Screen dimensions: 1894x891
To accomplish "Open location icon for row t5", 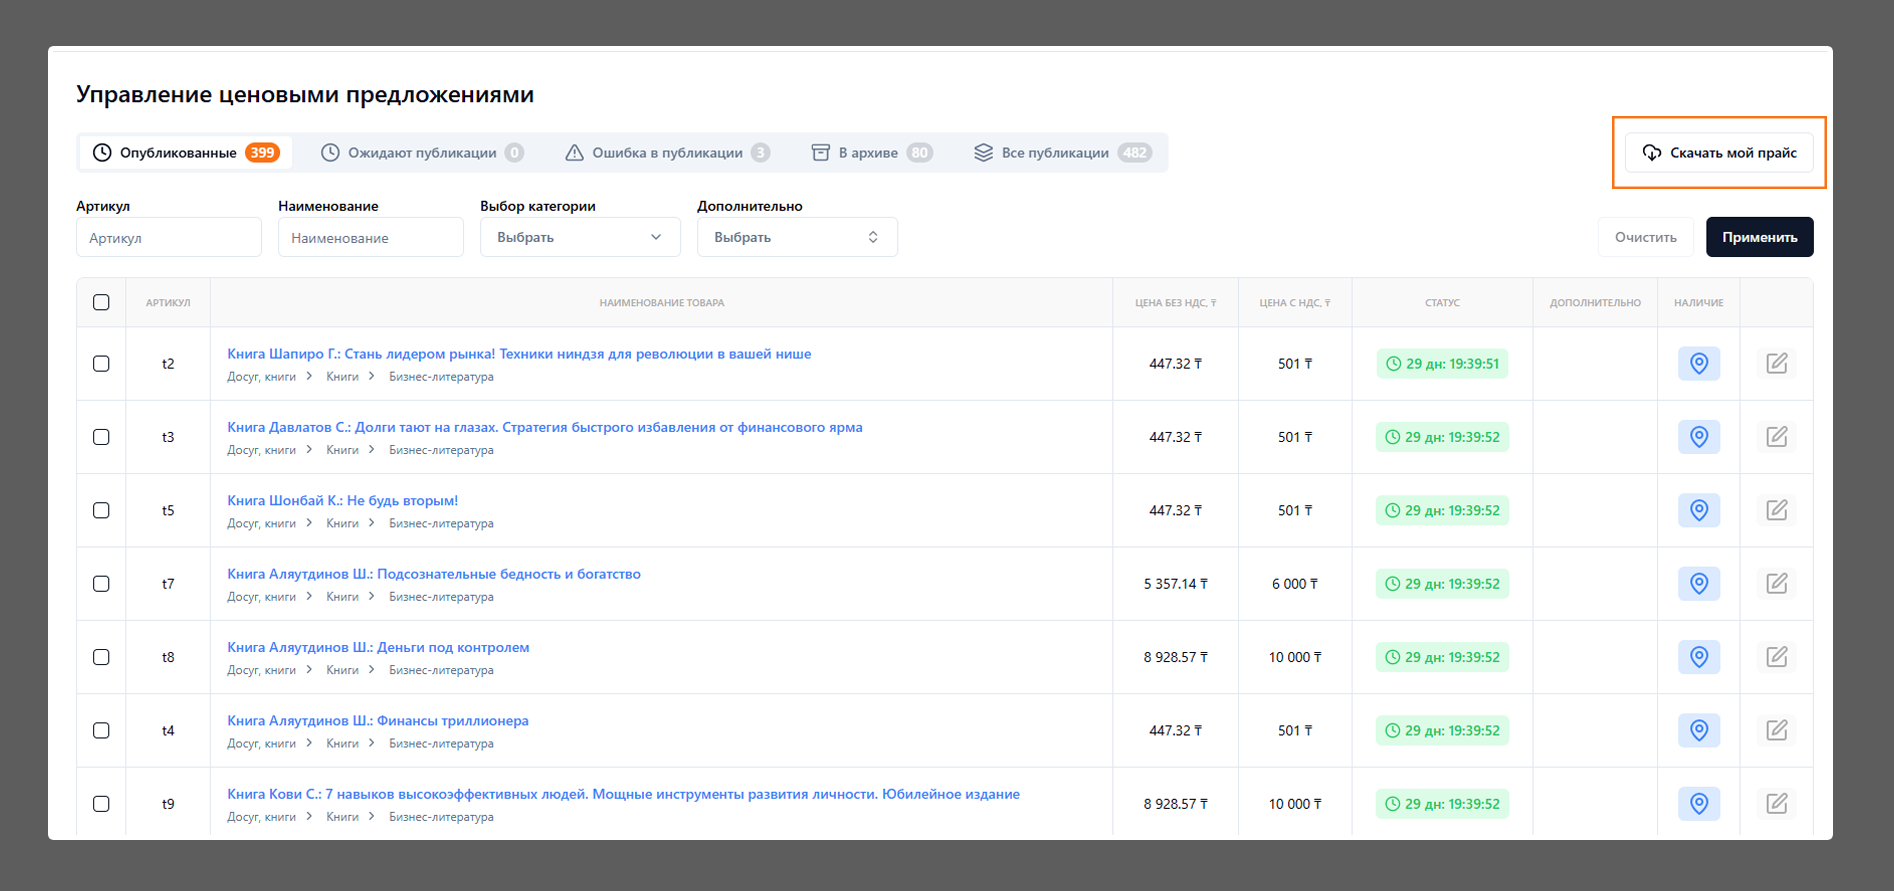I will coord(1698,510).
